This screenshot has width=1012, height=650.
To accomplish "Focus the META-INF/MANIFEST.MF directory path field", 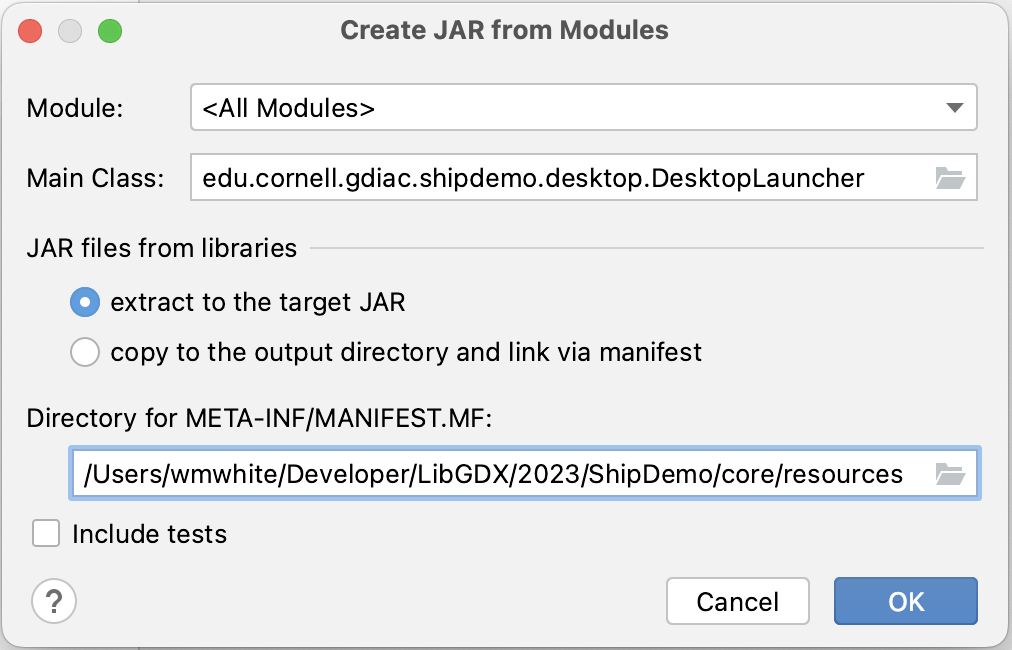I will (495, 474).
